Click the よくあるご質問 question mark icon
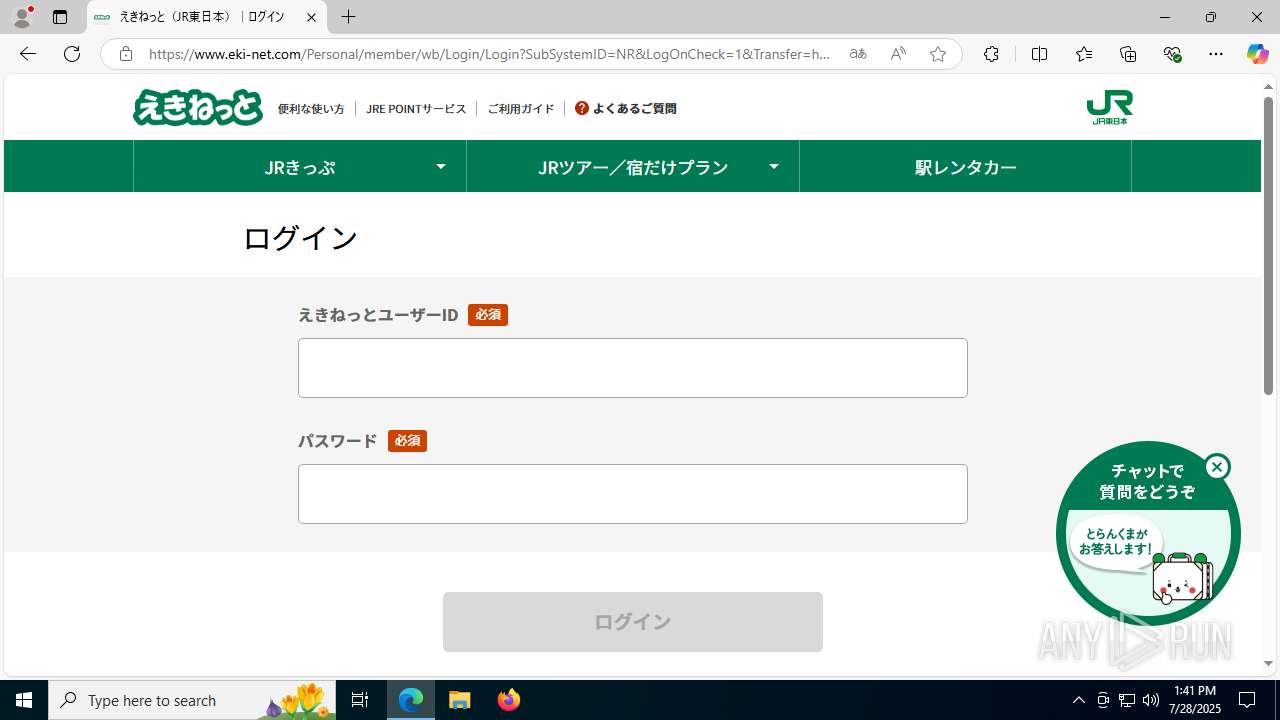 tap(582, 108)
